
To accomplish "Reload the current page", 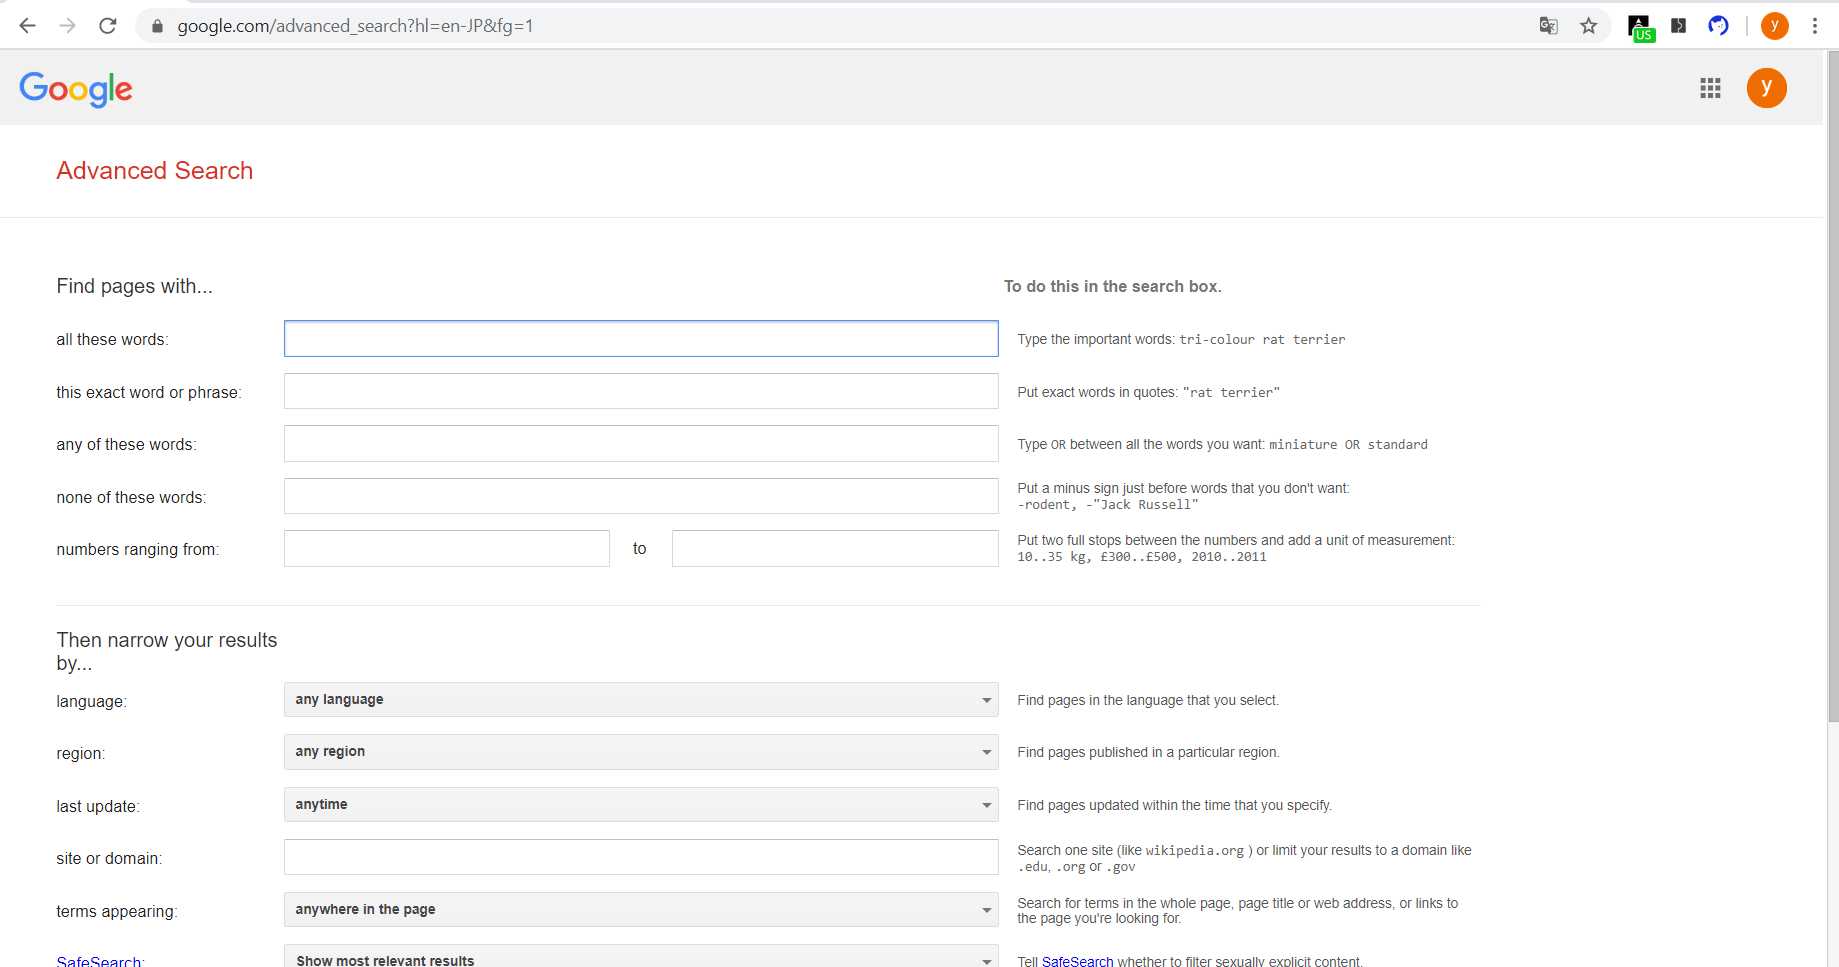I will point(108,26).
